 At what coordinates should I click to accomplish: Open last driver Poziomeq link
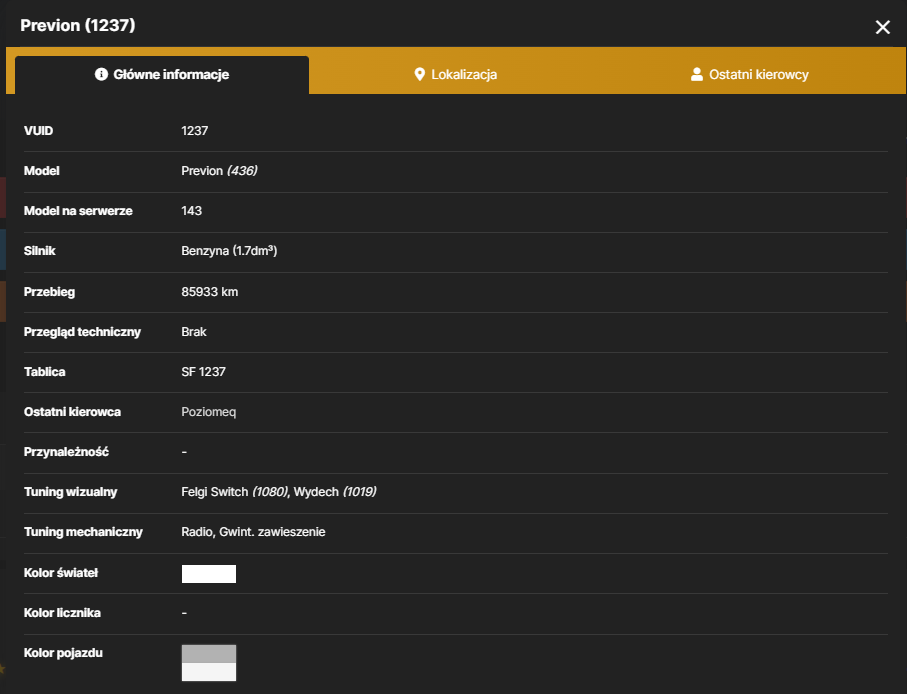(208, 412)
